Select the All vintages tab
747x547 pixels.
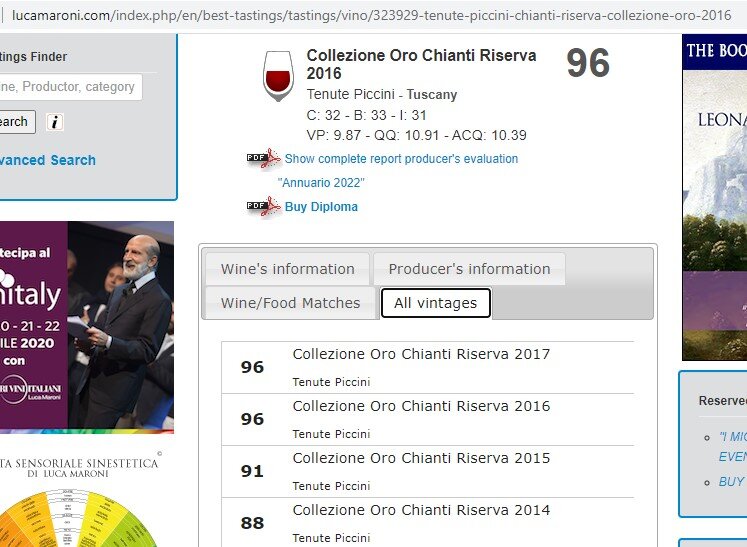coord(435,303)
